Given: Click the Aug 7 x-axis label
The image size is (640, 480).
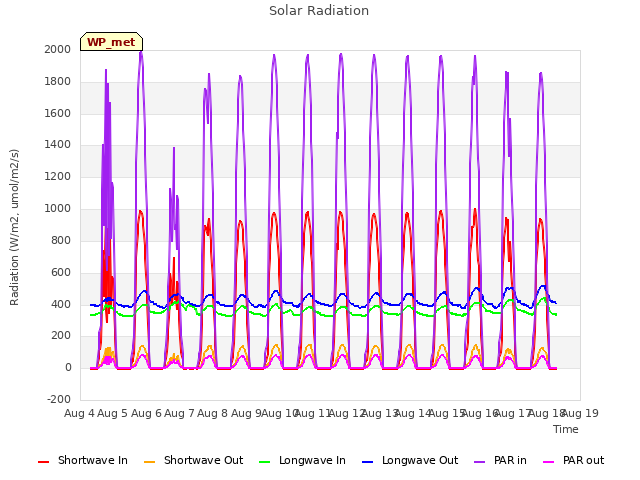Looking at the screenshot, I should (179, 413).
